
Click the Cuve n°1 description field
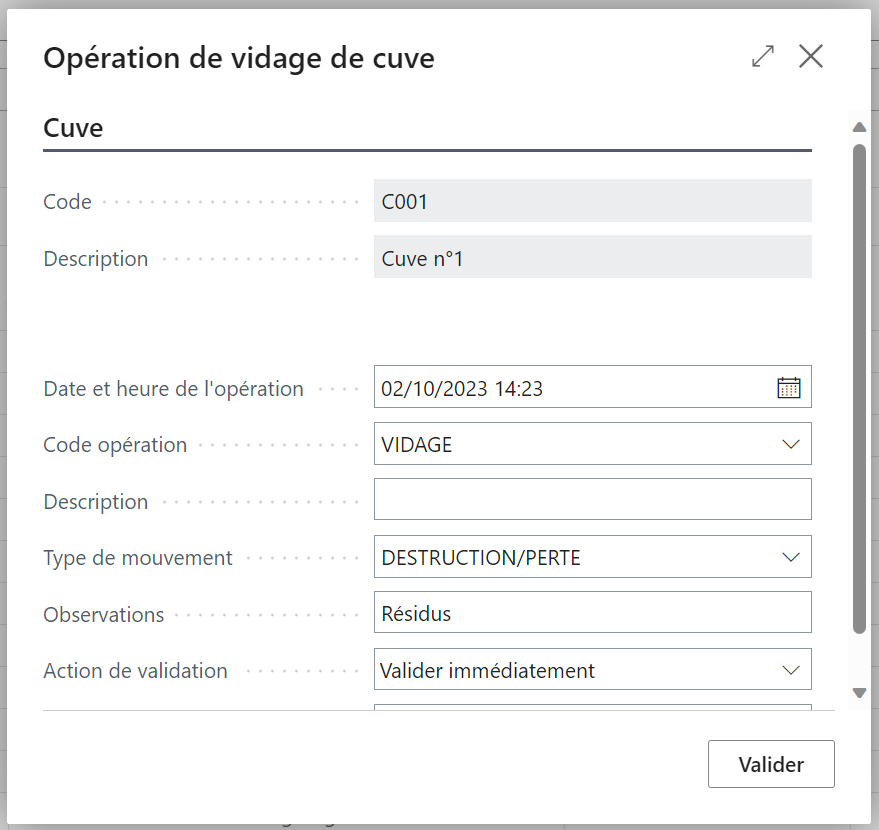pyautogui.click(x=593, y=257)
